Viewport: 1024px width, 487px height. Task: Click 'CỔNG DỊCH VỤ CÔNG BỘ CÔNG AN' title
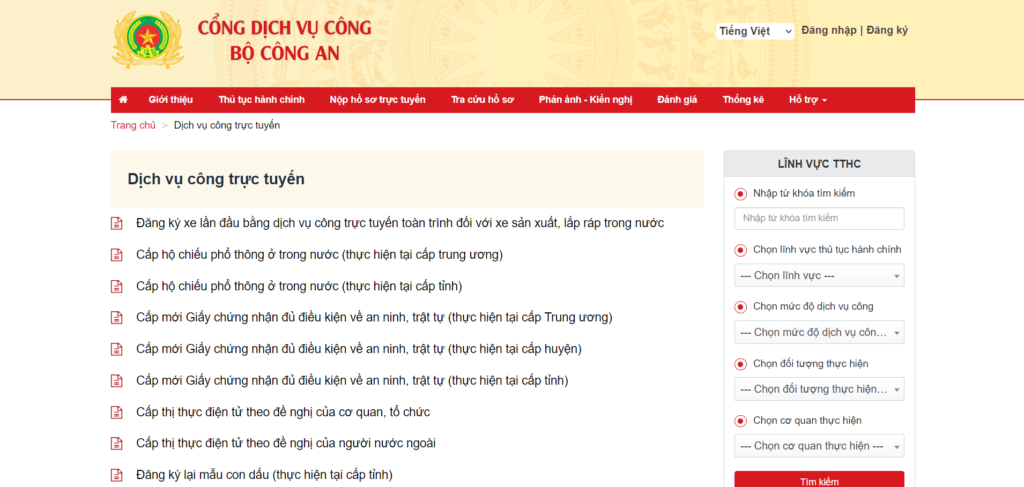[285, 40]
